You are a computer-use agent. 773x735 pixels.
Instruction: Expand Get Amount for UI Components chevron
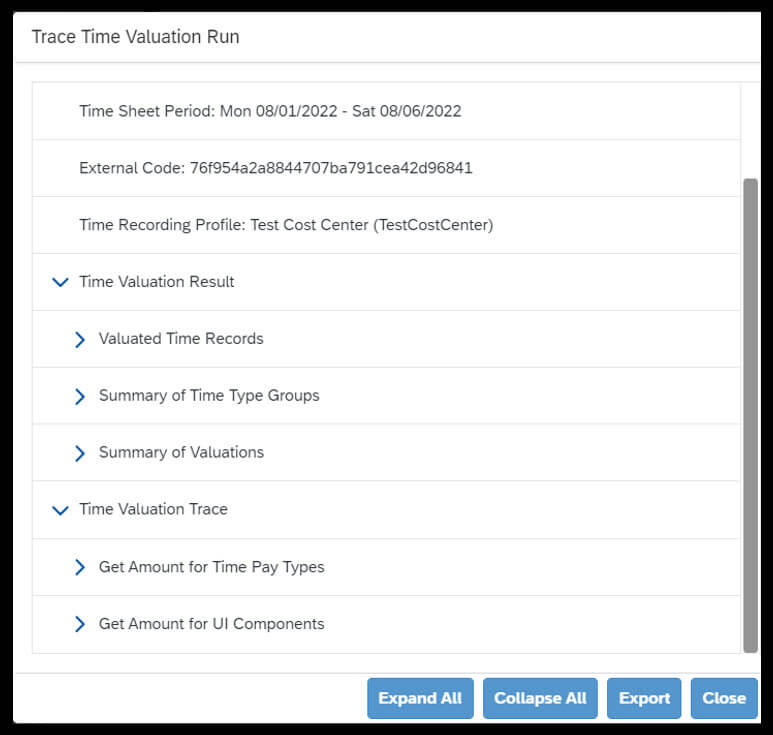tap(80, 625)
